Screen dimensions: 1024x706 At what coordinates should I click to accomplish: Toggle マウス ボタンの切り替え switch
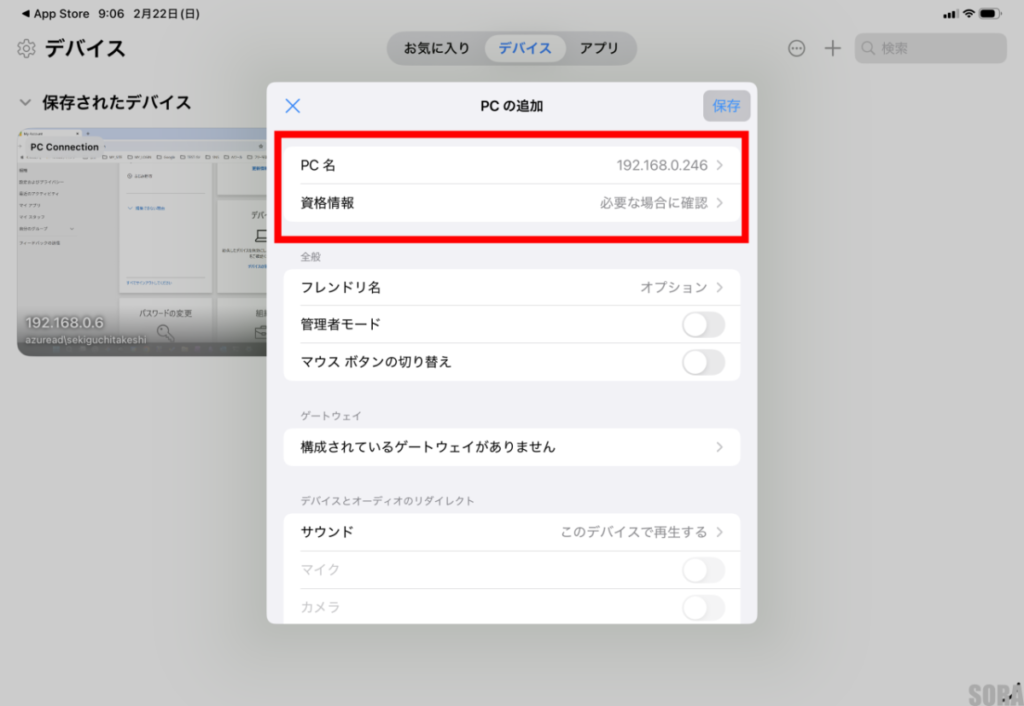(703, 362)
